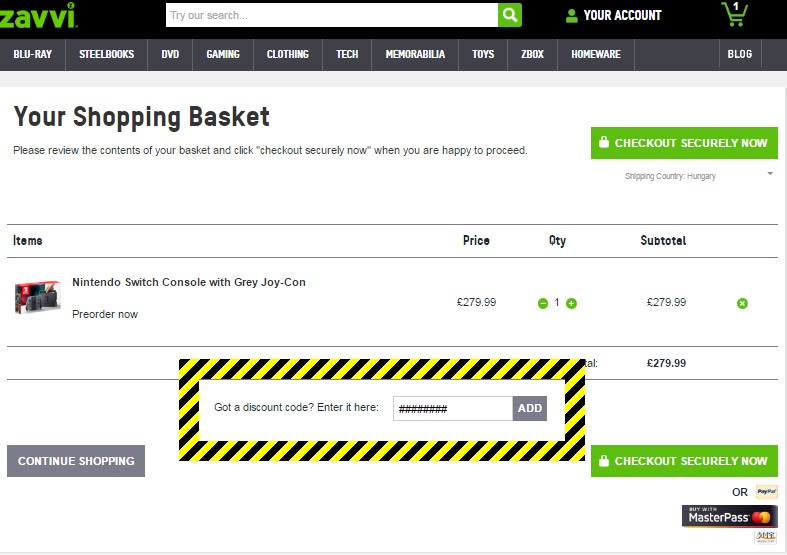Open the DVD menu

tap(170, 54)
